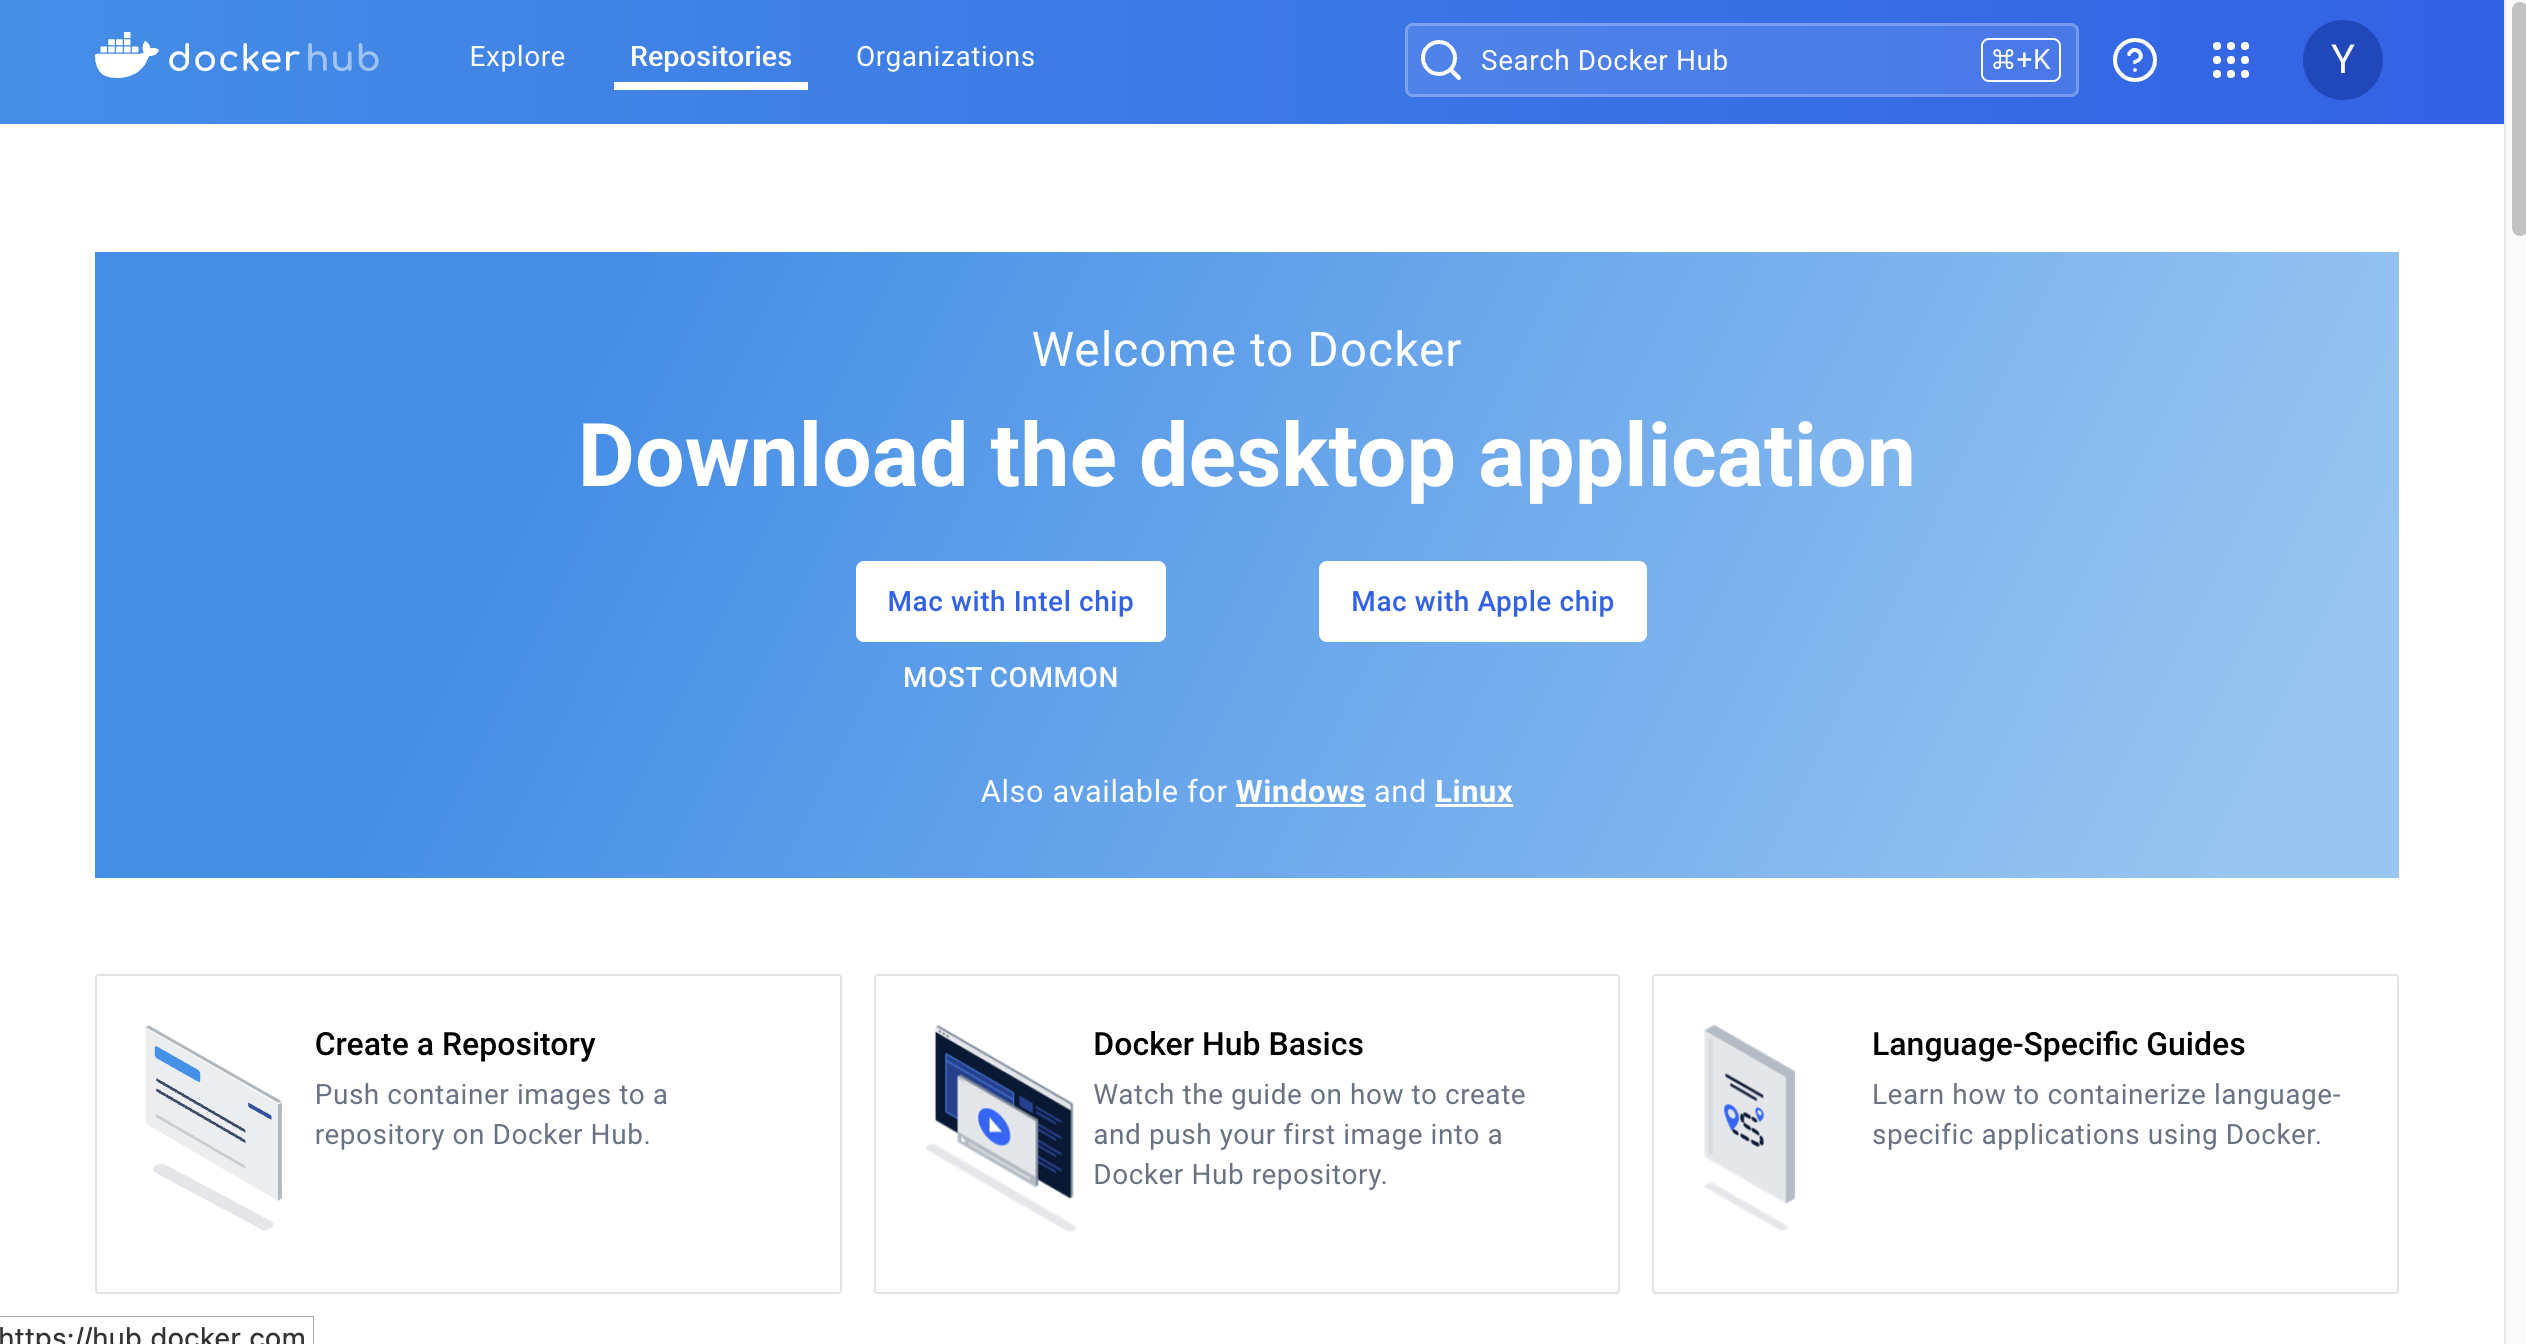The image size is (2526, 1344).
Task: Go to the Explore tab
Action: (517, 57)
